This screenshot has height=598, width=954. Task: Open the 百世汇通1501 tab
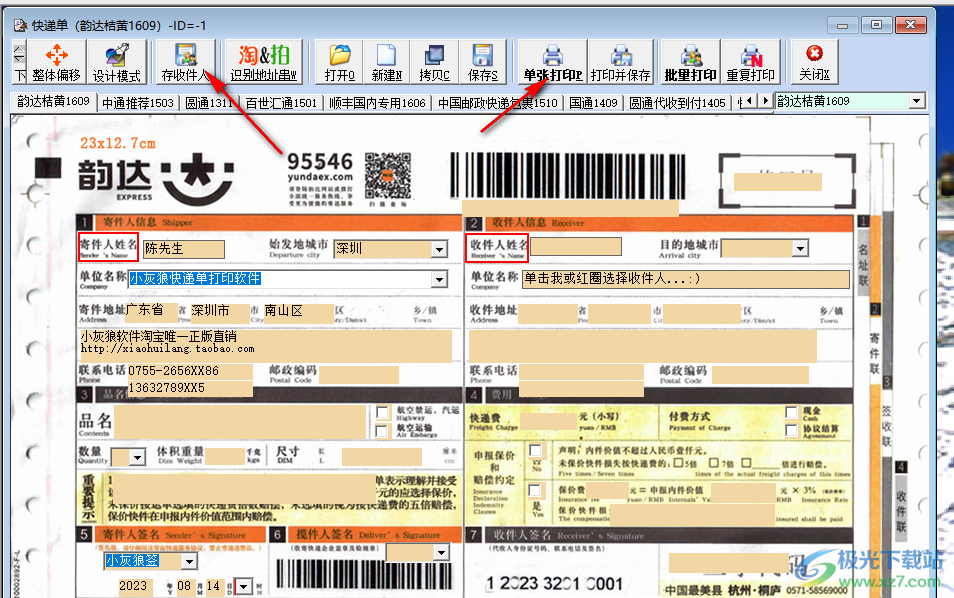(x=281, y=103)
